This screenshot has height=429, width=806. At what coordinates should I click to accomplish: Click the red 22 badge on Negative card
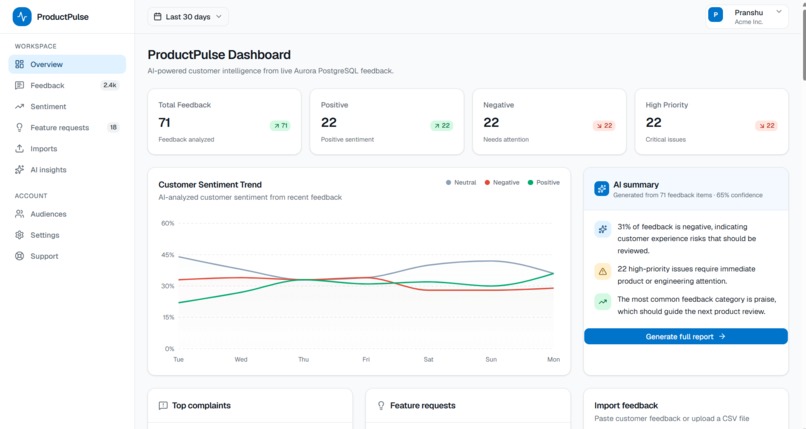tap(604, 125)
